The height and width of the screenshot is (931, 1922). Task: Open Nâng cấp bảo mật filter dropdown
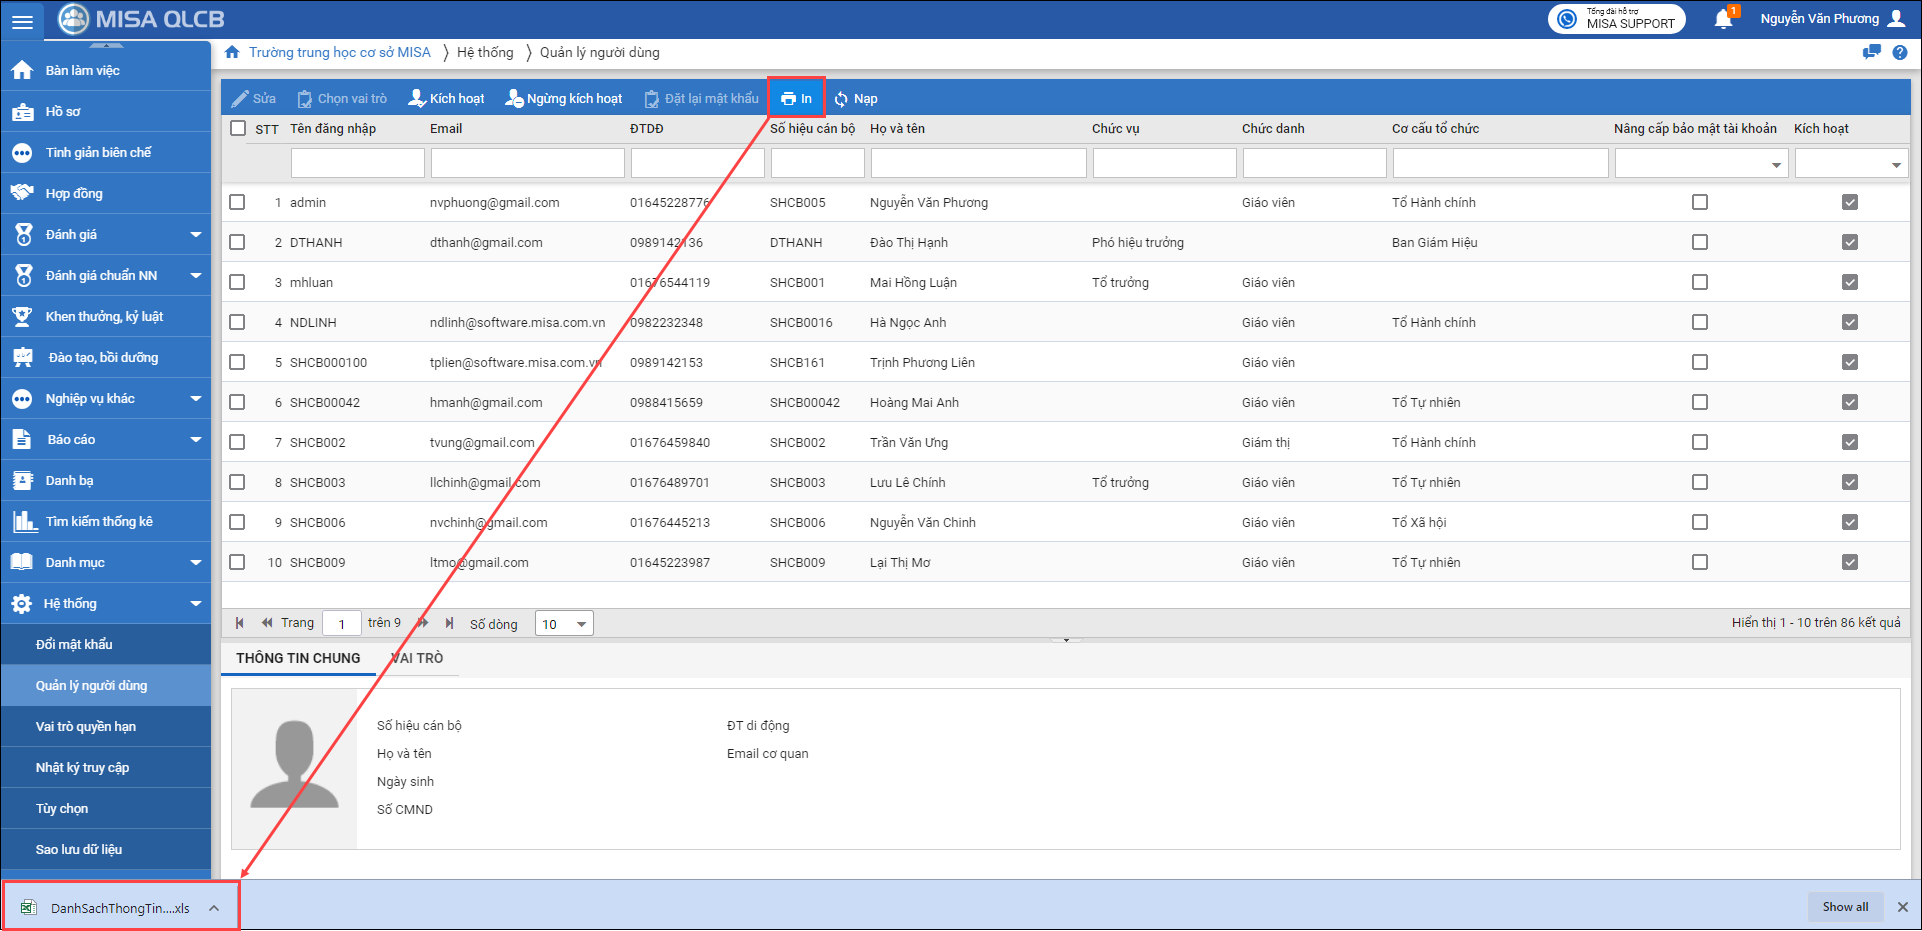click(1776, 165)
